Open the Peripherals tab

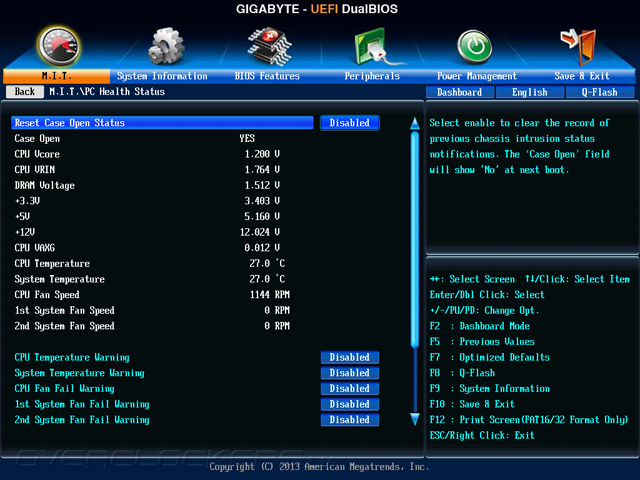(372, 76)
